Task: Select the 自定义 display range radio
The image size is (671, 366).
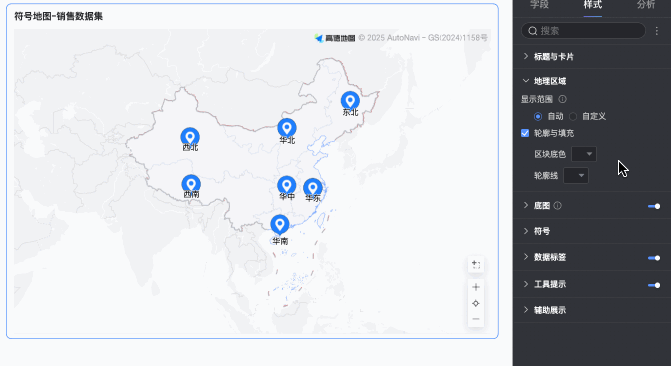Action: tap(573, 116)
